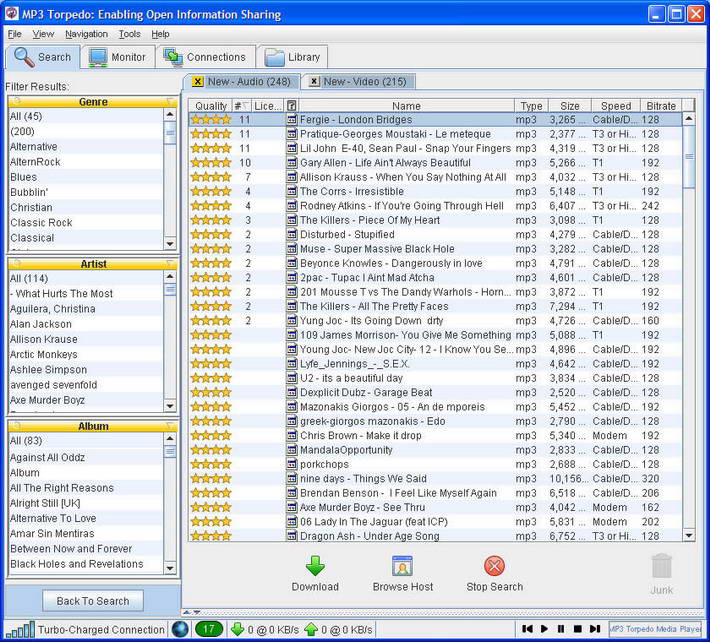Close the New - Video (215) tab
This screenshot has width=710, height=642.
(314, 81)
